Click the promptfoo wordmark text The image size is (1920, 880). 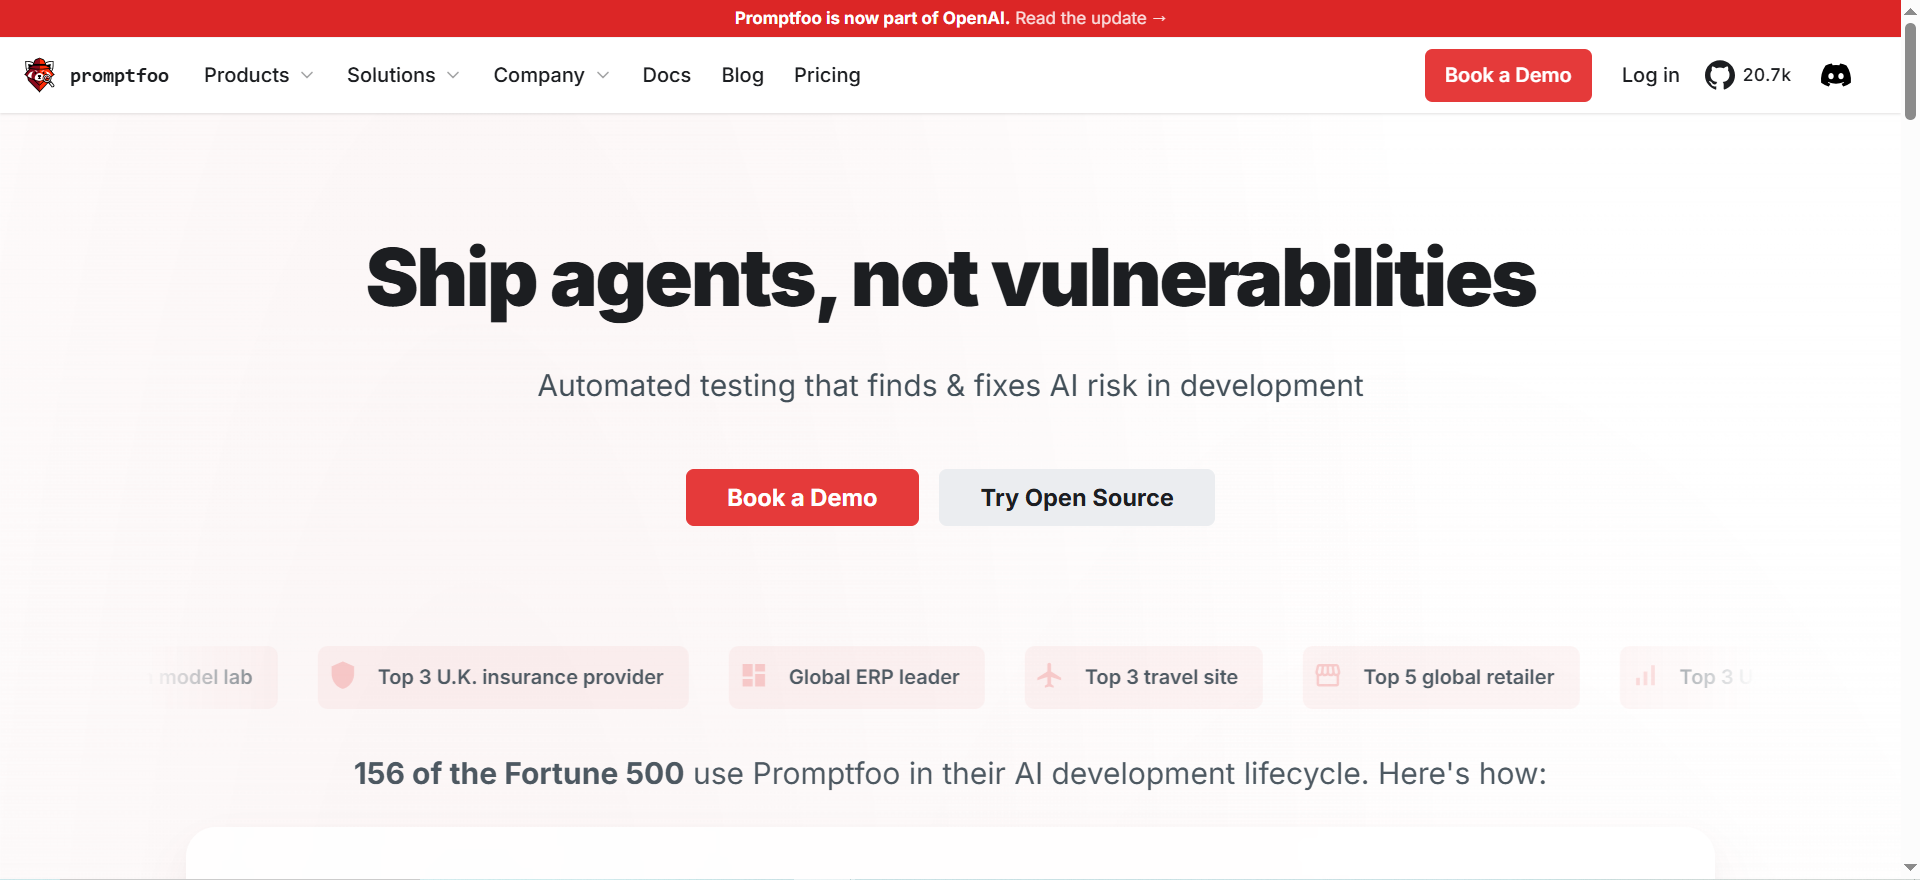tap(119, 76)
